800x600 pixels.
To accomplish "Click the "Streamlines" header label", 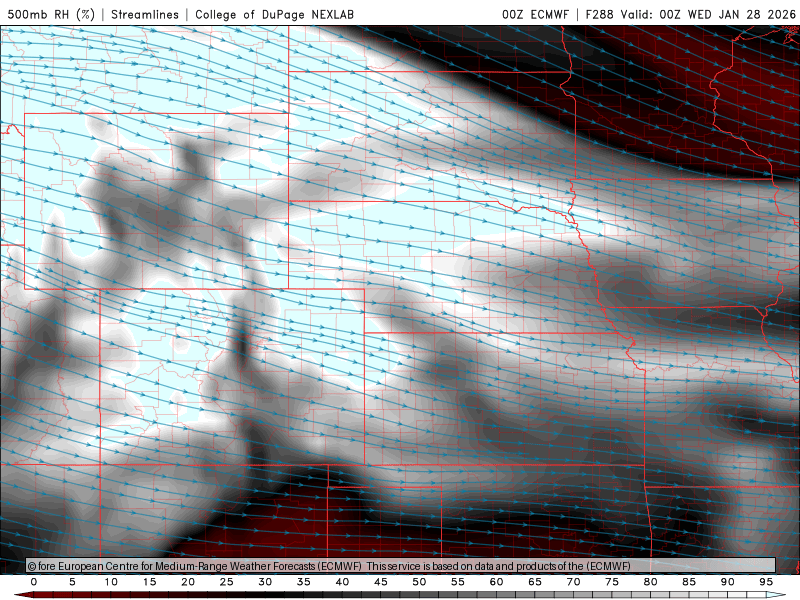I will [145, 14].
